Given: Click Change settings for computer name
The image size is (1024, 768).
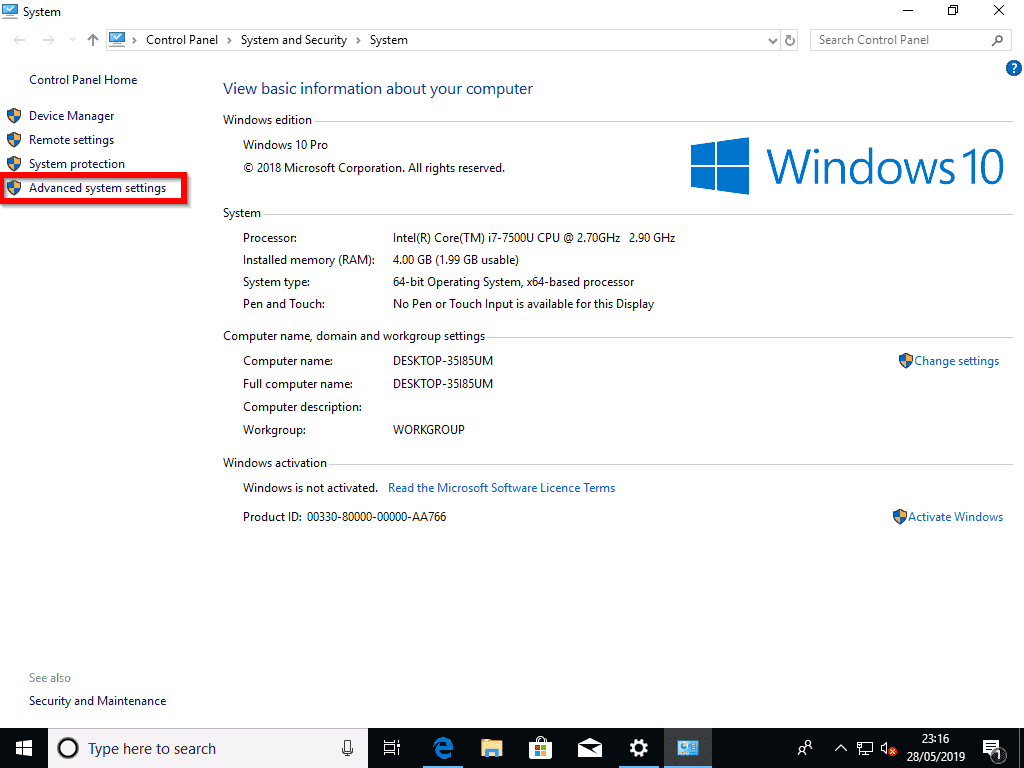Looking at the screenshot, I should pyautogui.click(x=956, y=361).
